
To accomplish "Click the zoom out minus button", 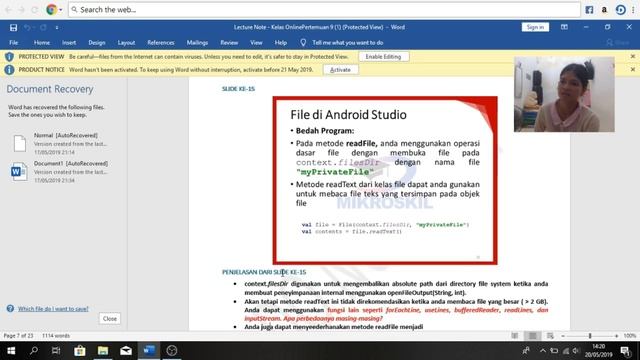I will point(563,336).
